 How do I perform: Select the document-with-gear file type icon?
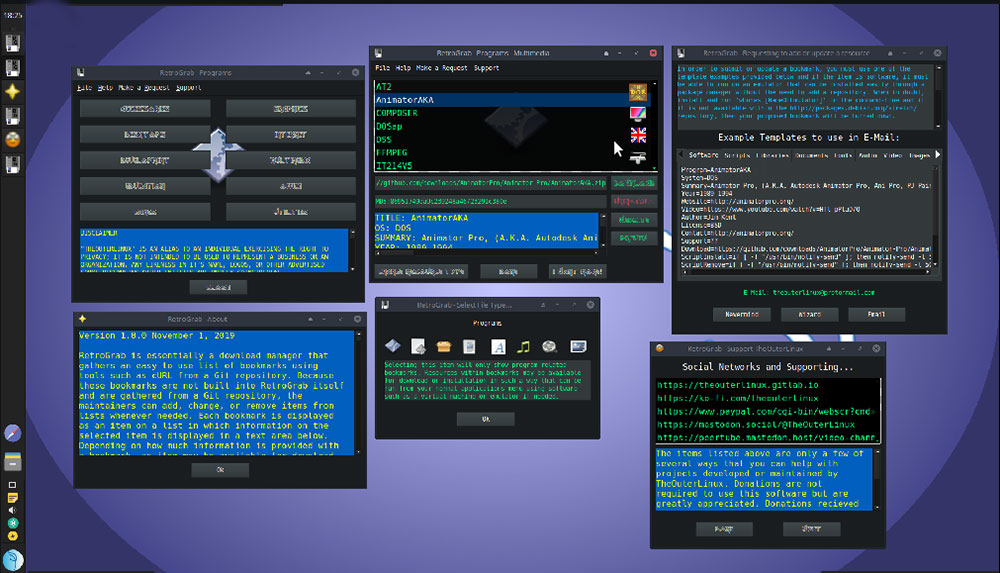(x=418, y=346)
